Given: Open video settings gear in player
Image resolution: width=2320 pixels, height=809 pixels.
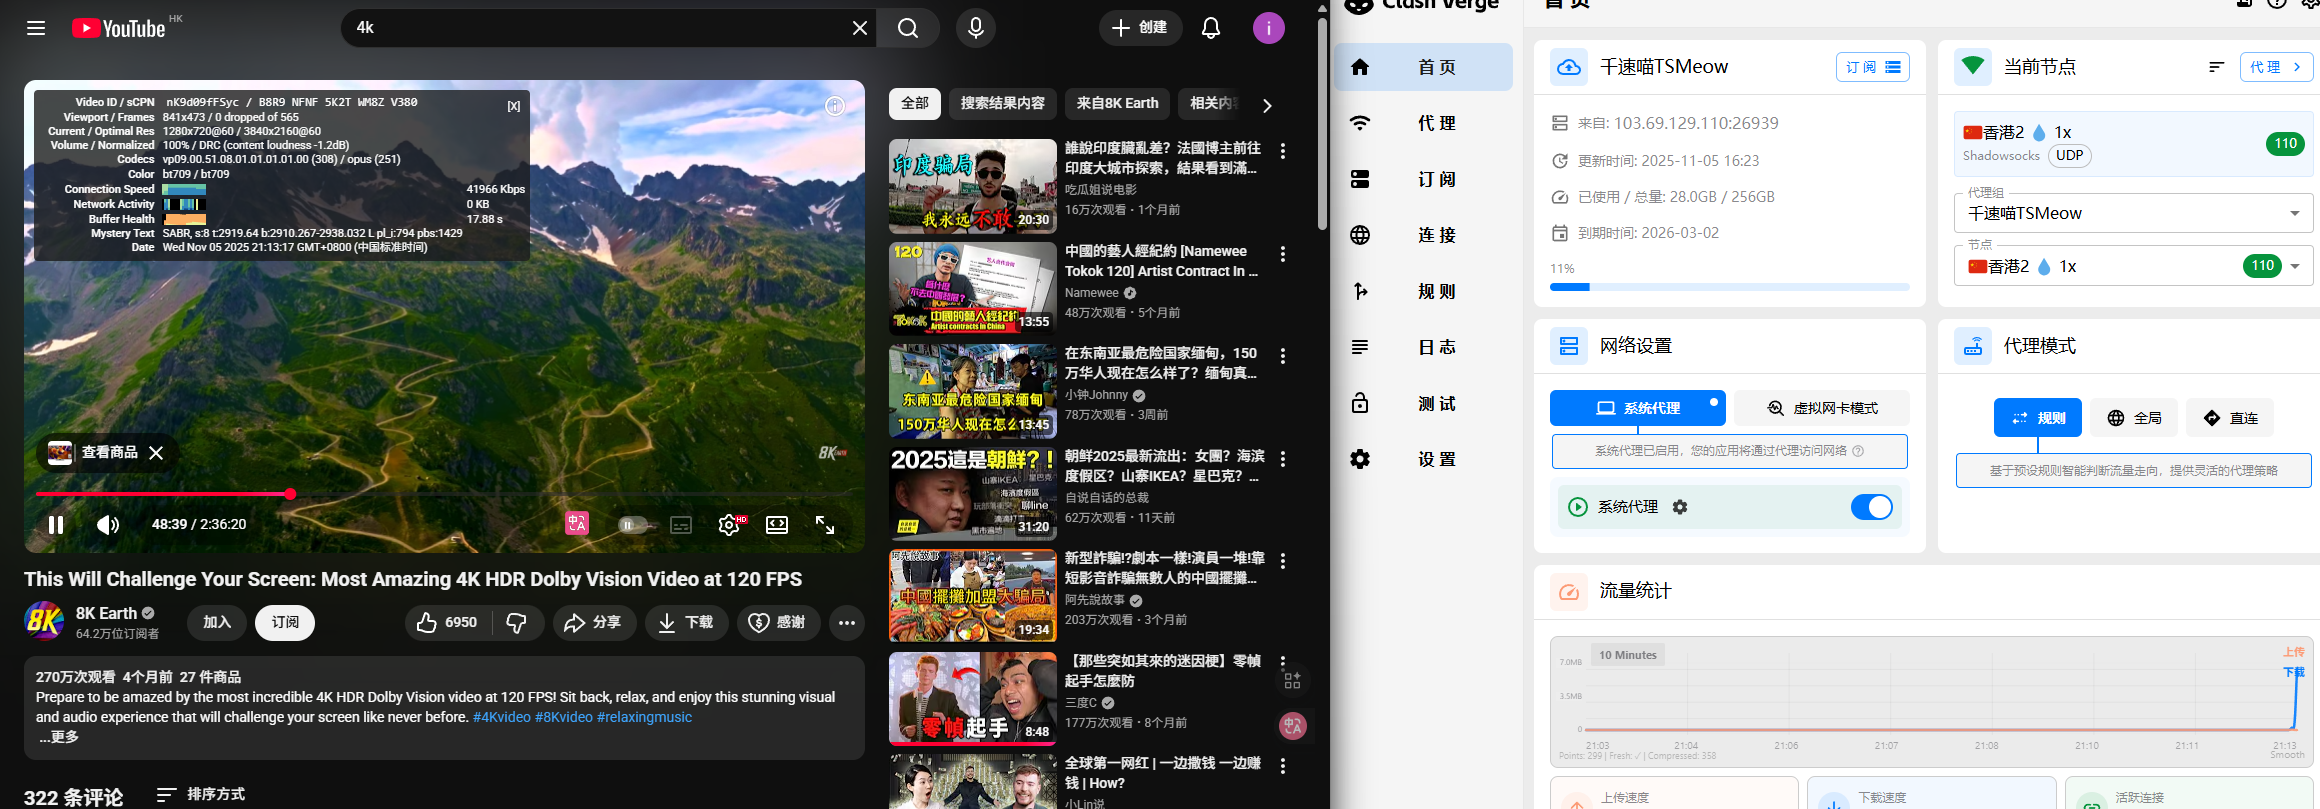Looking at the screenshot, I should coord(729,525).
